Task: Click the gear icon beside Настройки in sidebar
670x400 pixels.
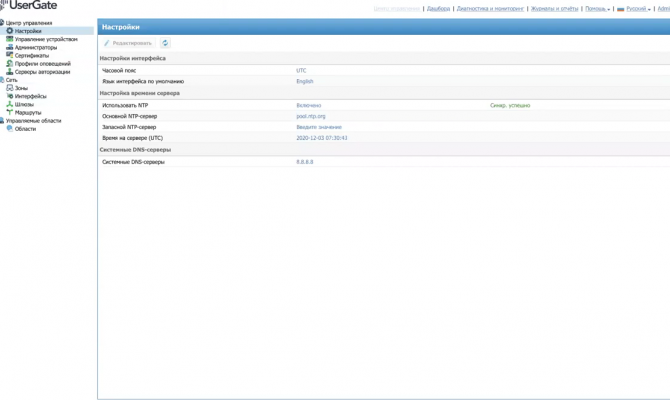Action: click(9, 31)
